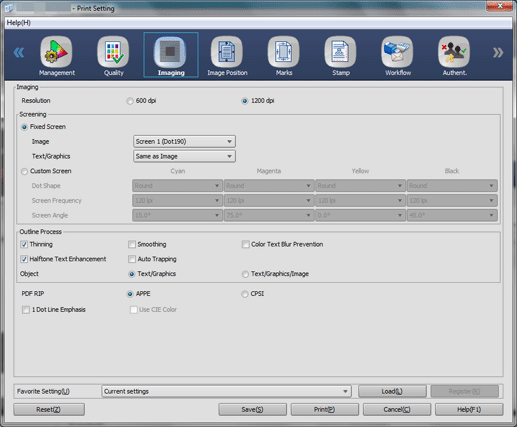Open the Authent. settings icon
The width and height of the screenshot is (517, 427).
point(454,52)
